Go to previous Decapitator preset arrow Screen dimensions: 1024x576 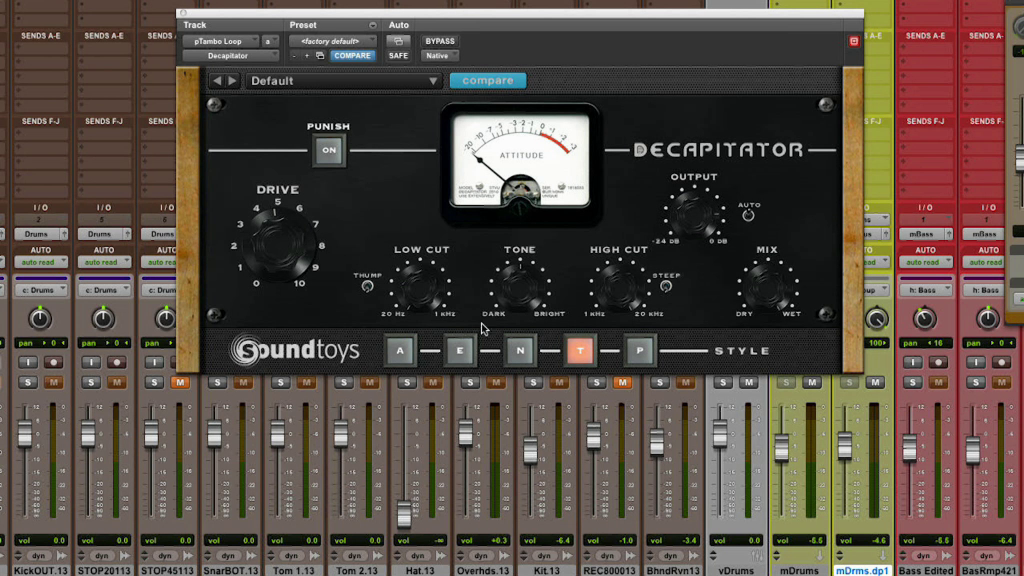[x=217, y=81]
